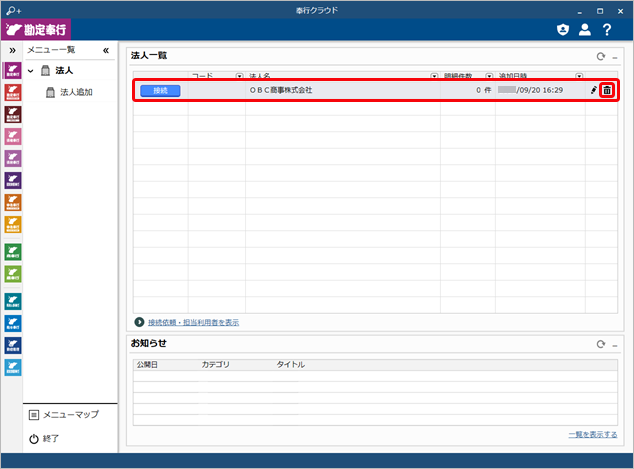Open the user account icon

click(x=585, y=30)
